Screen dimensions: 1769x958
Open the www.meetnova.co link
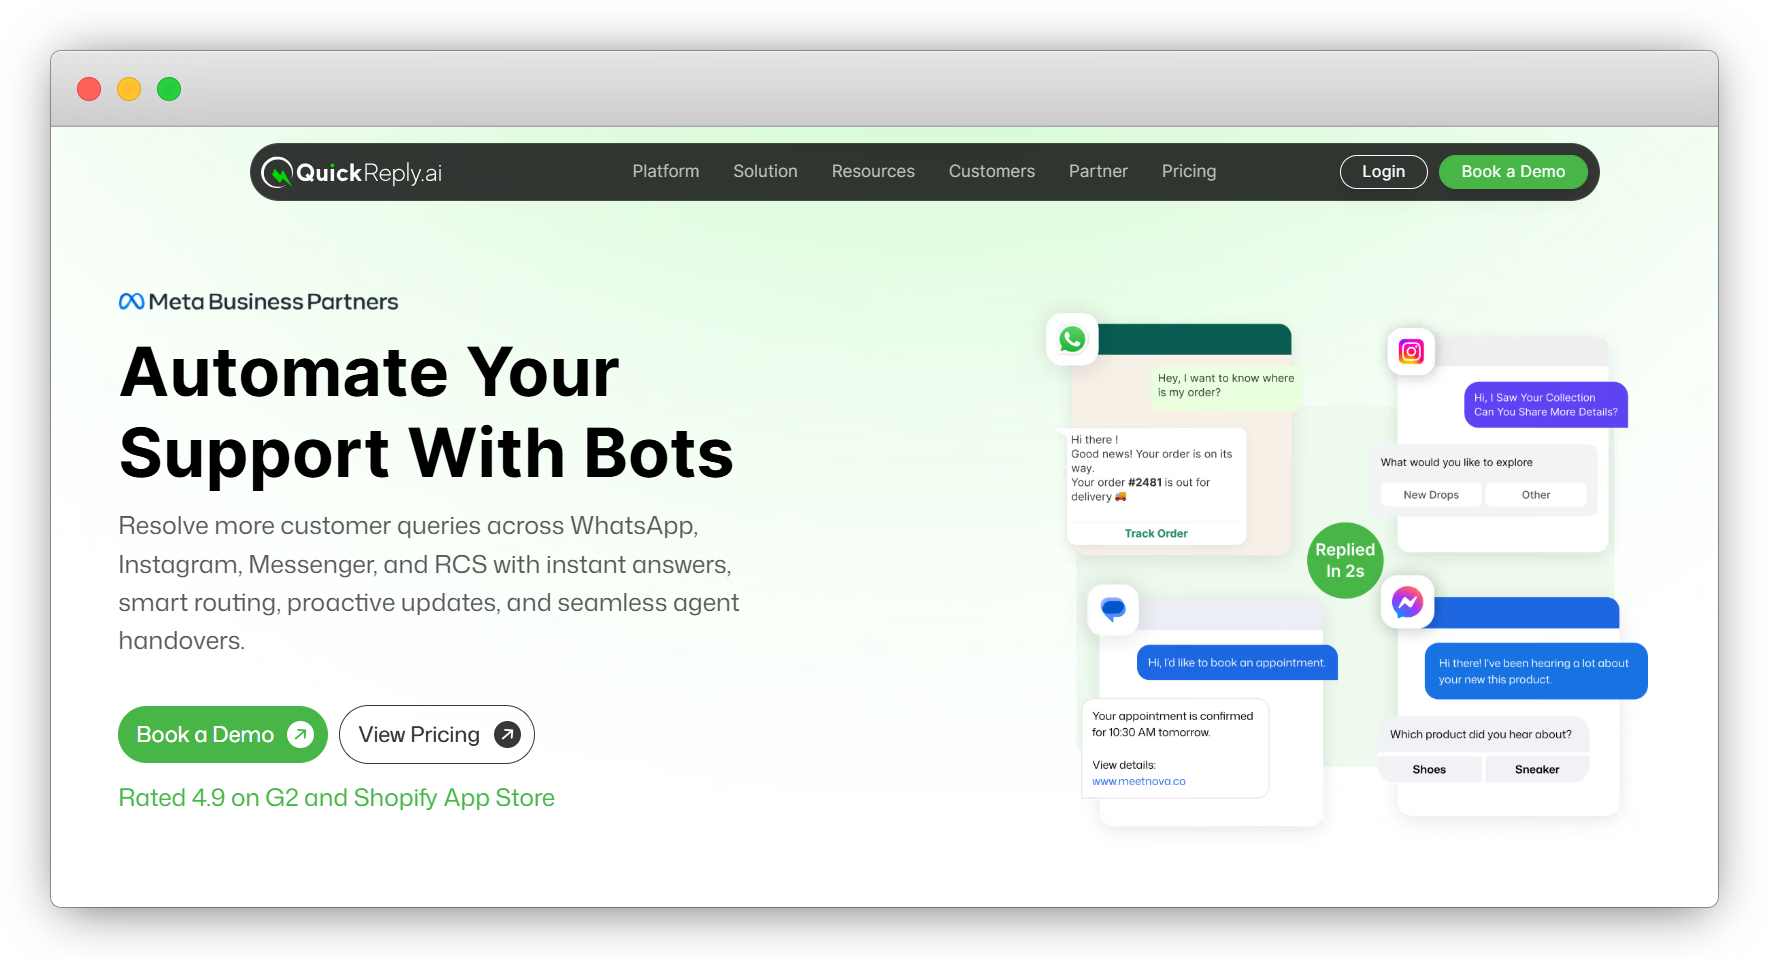[x=1139, y=781]
